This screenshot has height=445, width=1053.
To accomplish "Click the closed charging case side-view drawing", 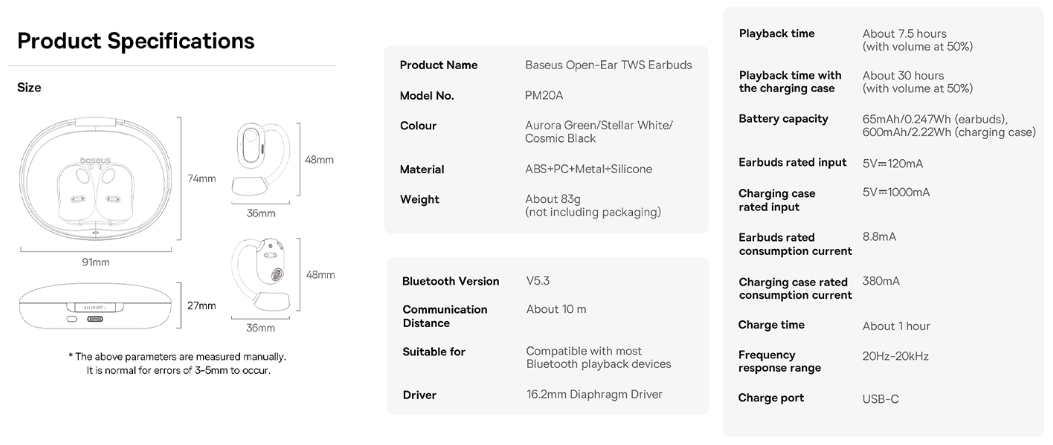I will [x=95, y=306].
